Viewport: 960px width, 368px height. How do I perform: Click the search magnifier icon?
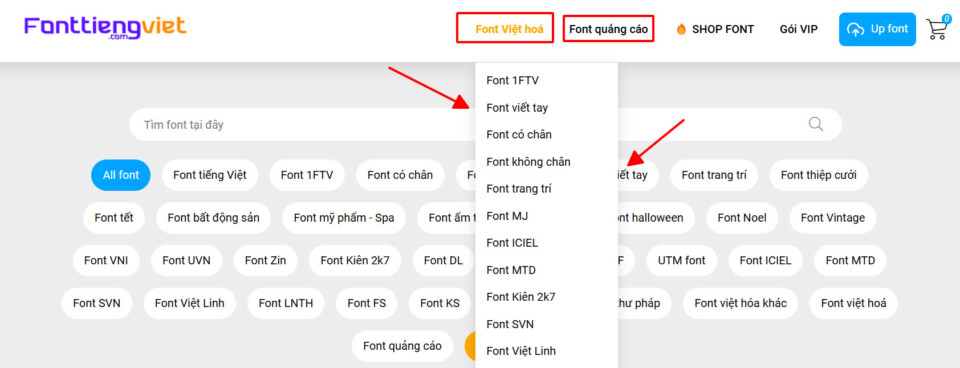(816, 124)
